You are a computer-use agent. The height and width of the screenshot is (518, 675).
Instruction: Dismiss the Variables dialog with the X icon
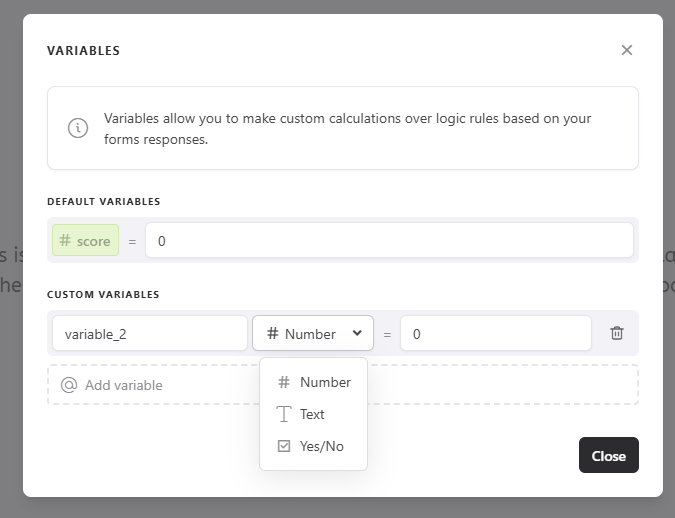tap(627, 50)
